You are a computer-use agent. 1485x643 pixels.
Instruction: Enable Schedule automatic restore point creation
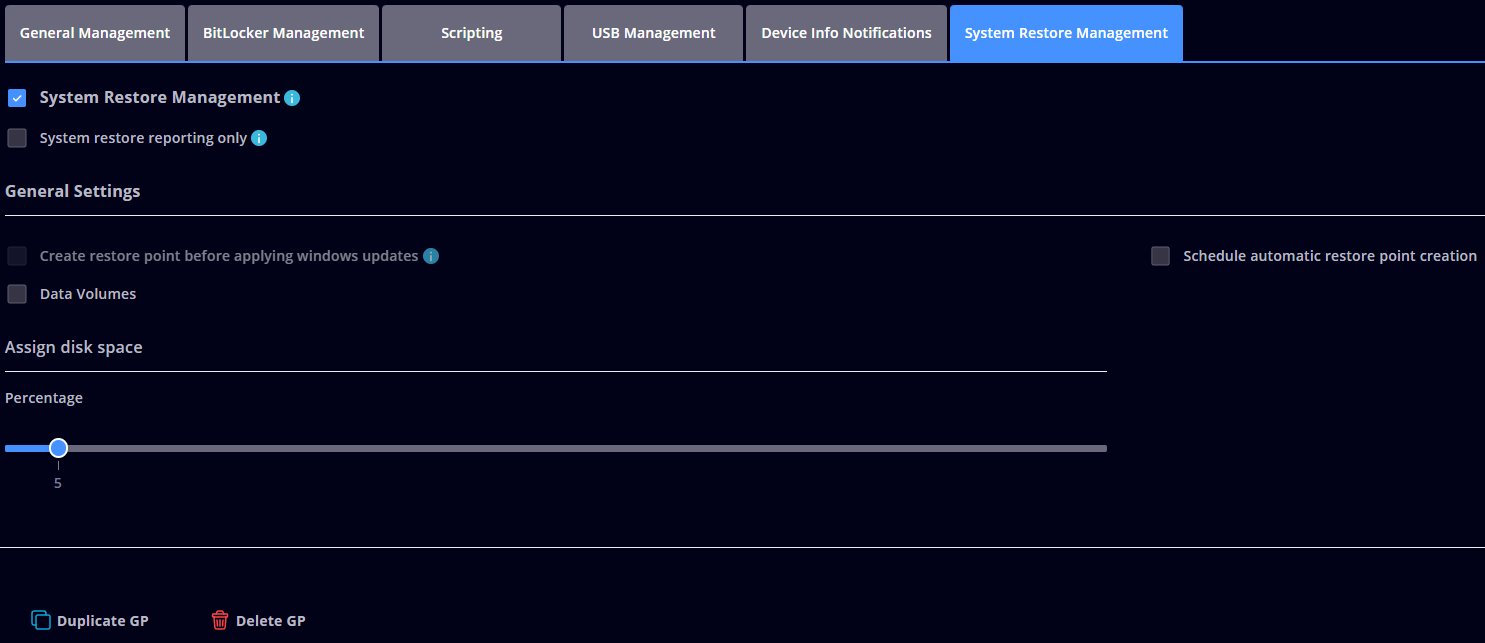click(1160, 256)
